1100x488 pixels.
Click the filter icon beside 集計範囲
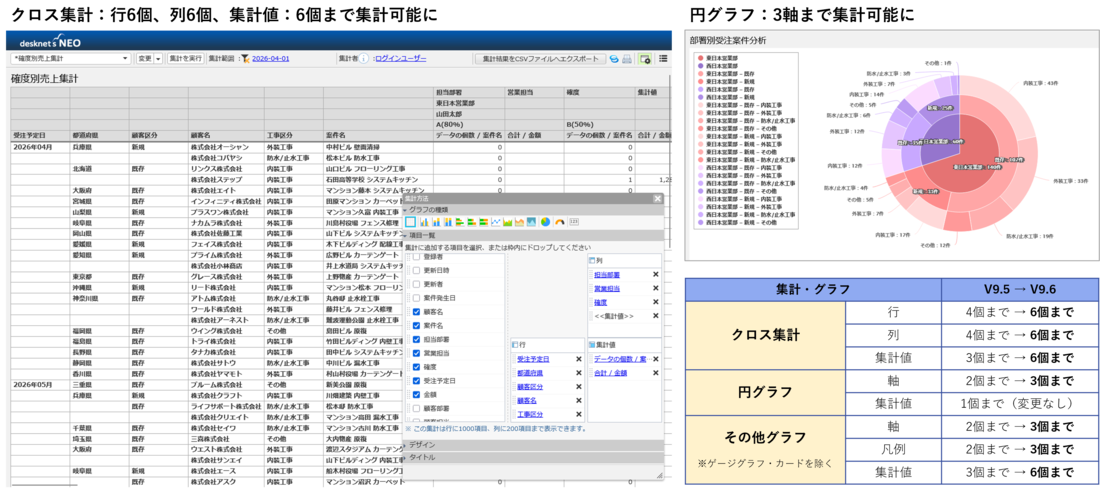(x=246, y=59)
